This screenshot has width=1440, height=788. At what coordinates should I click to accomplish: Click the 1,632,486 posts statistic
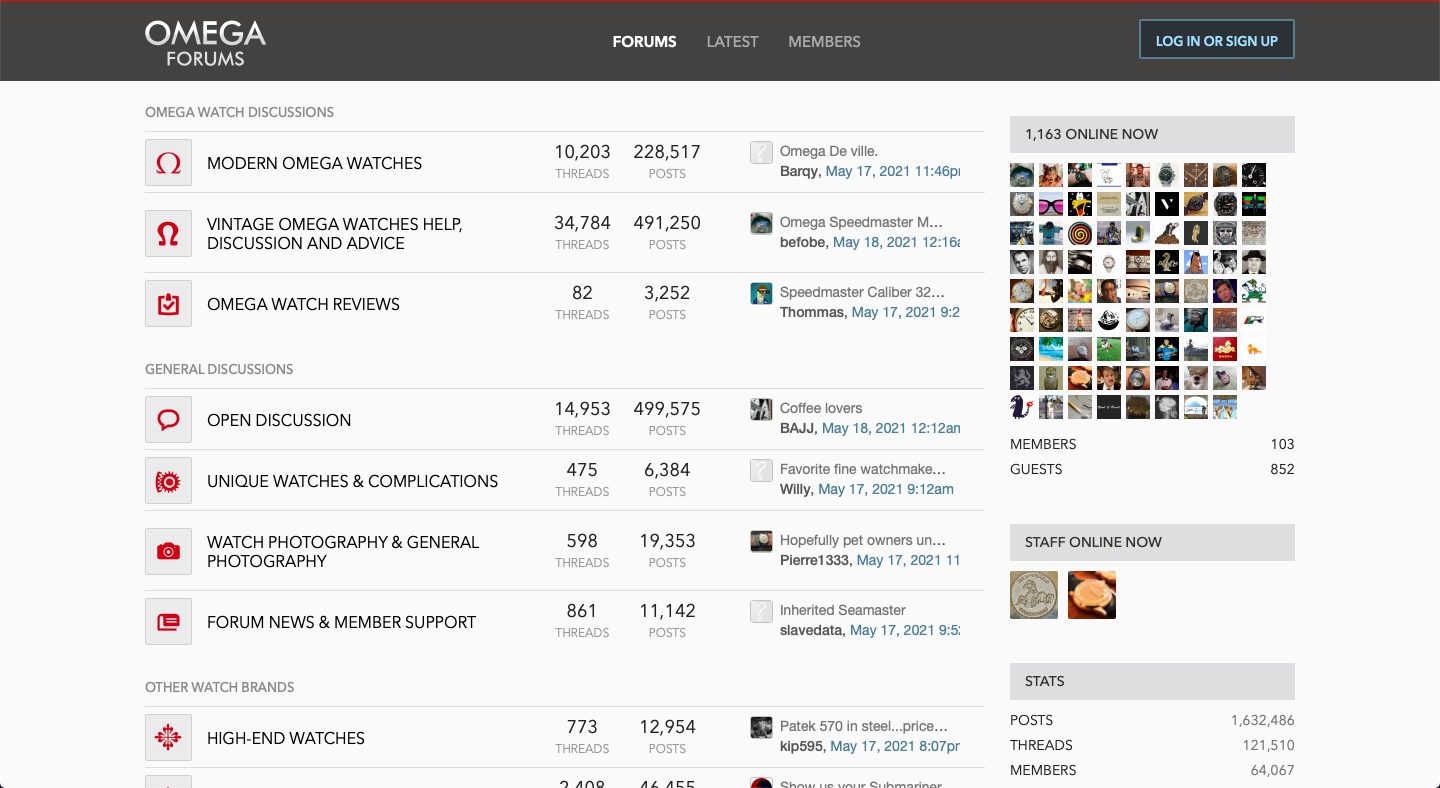pos(1263,720)
